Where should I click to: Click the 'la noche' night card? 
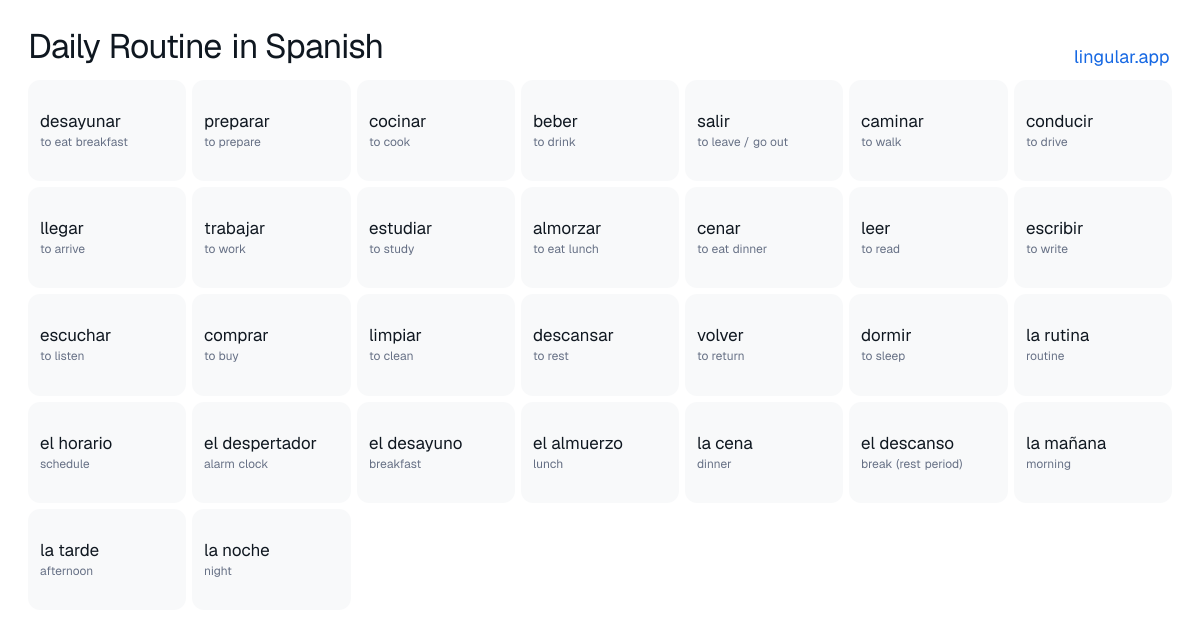click(271, 559)
